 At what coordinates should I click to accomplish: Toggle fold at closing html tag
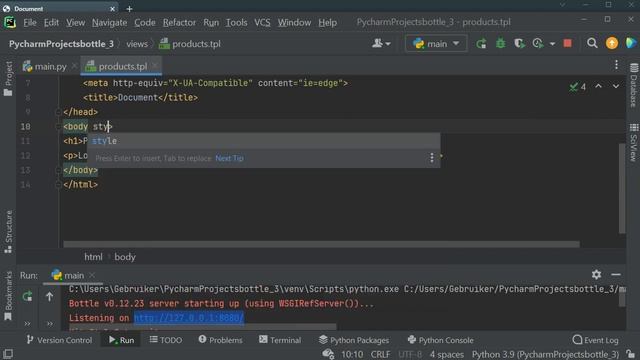coord(58,184)
